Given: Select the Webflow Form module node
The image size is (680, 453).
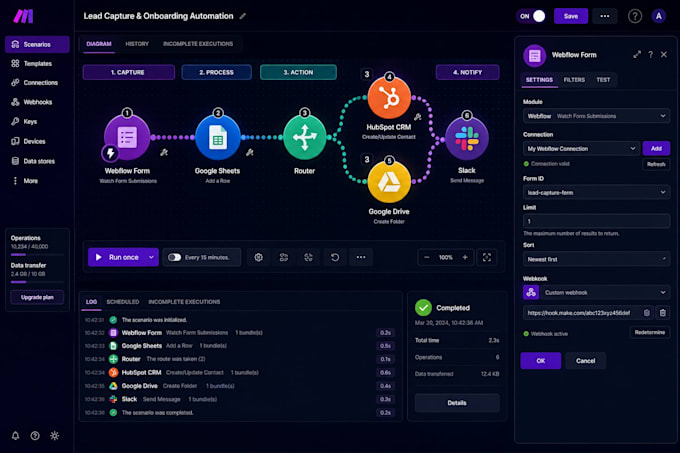Looking at the screenshot, I should 127,137.
